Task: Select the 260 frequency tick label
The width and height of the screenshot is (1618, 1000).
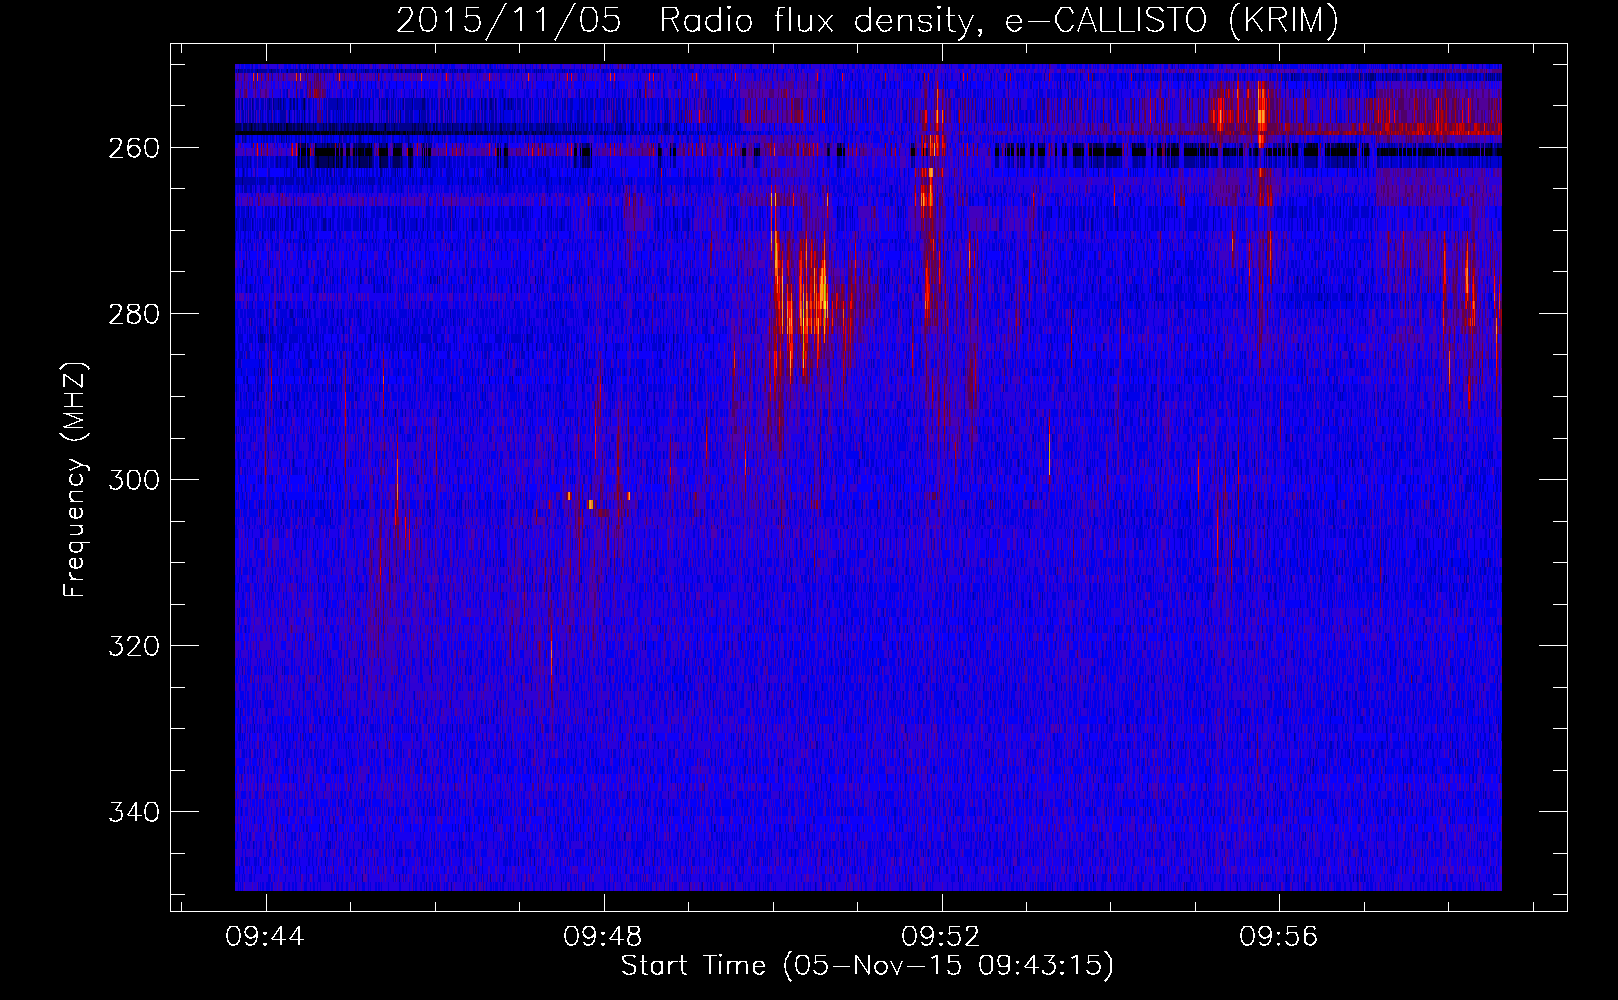Action: [x=133, y=148]
